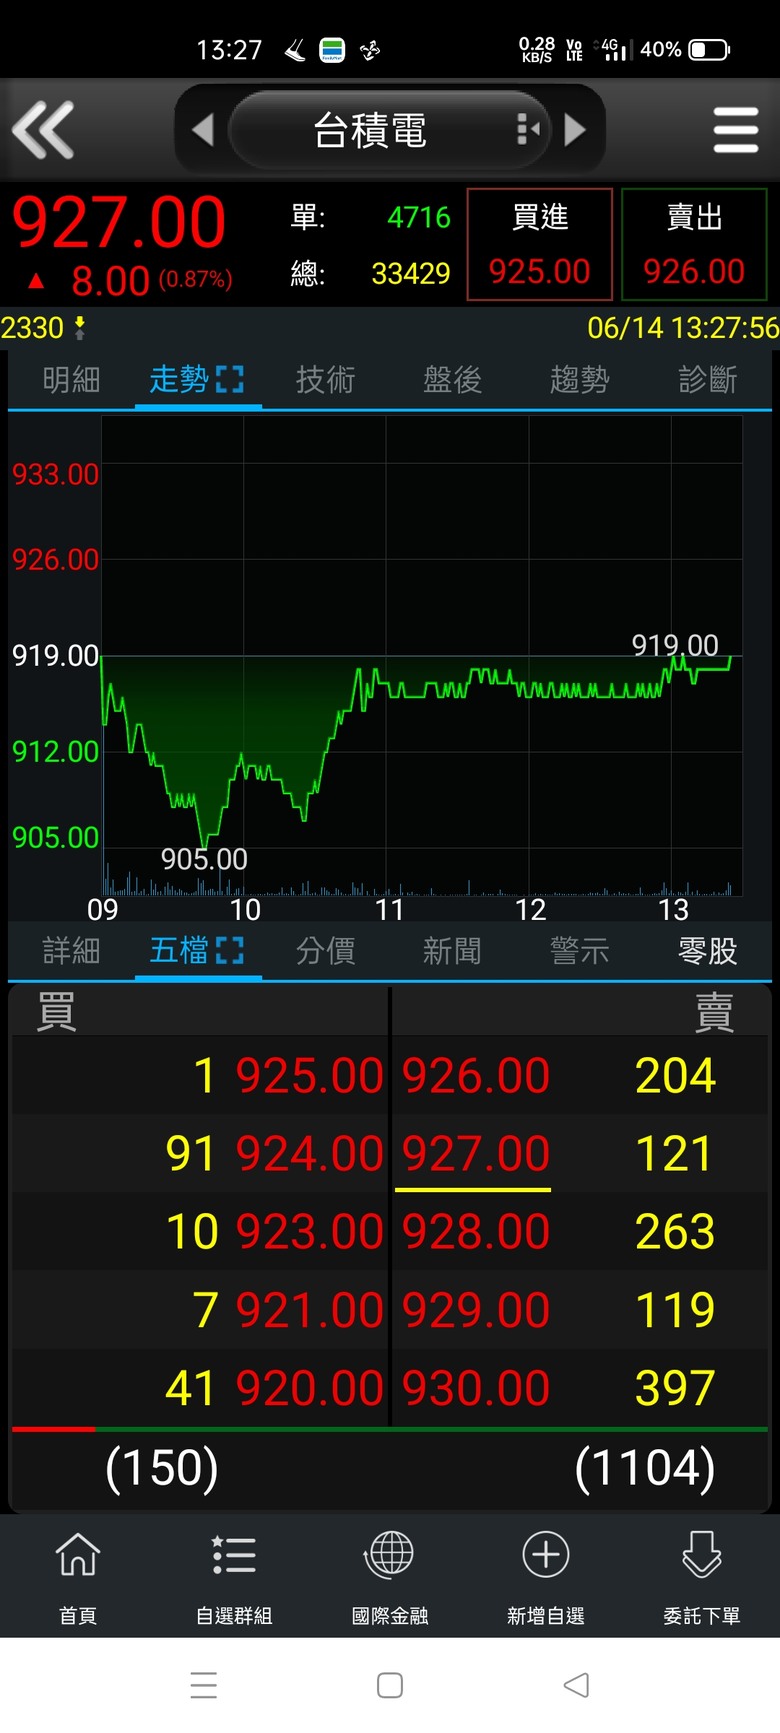The width and height of the screenshot is (780, 1733).
Task: Select bid price 924.00 row
Action: [x=309, y=1154]
